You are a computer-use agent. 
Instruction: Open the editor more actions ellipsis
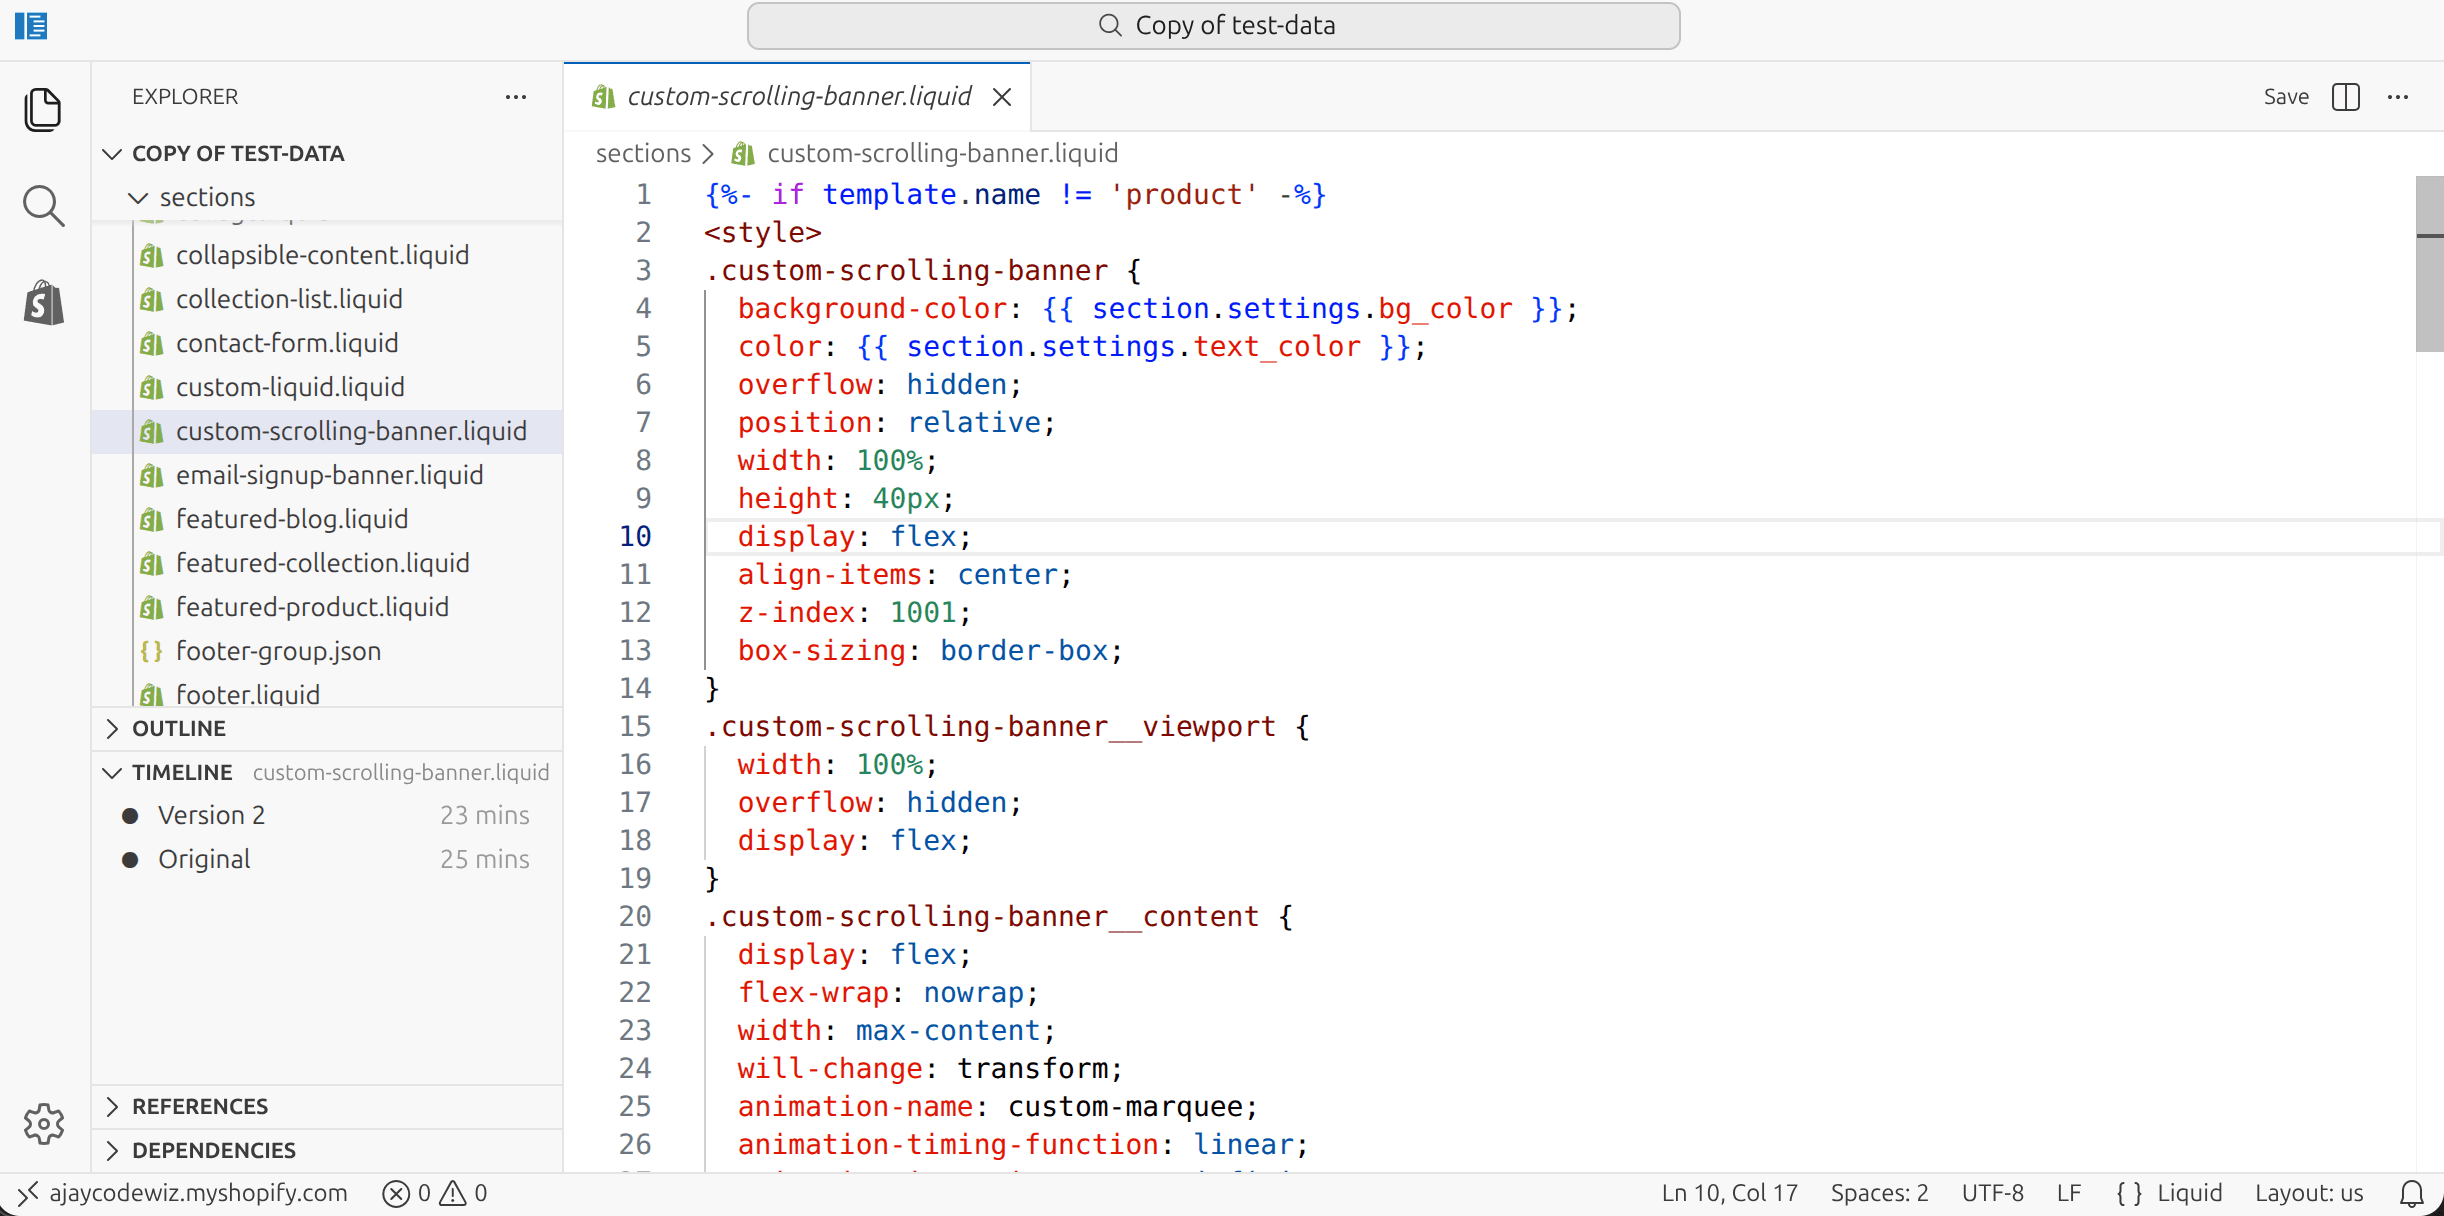2398,97
